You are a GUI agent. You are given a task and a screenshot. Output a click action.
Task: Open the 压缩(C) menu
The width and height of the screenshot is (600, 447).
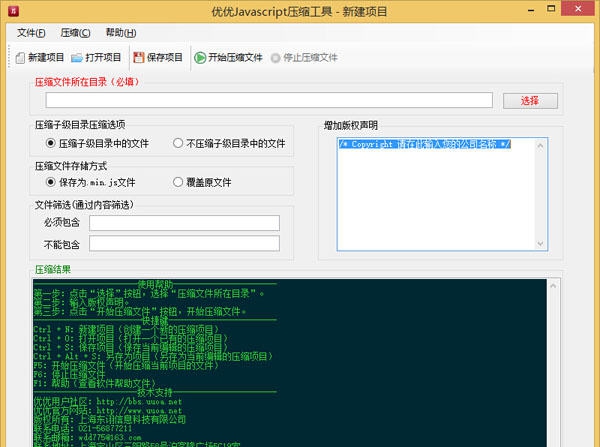75,33
